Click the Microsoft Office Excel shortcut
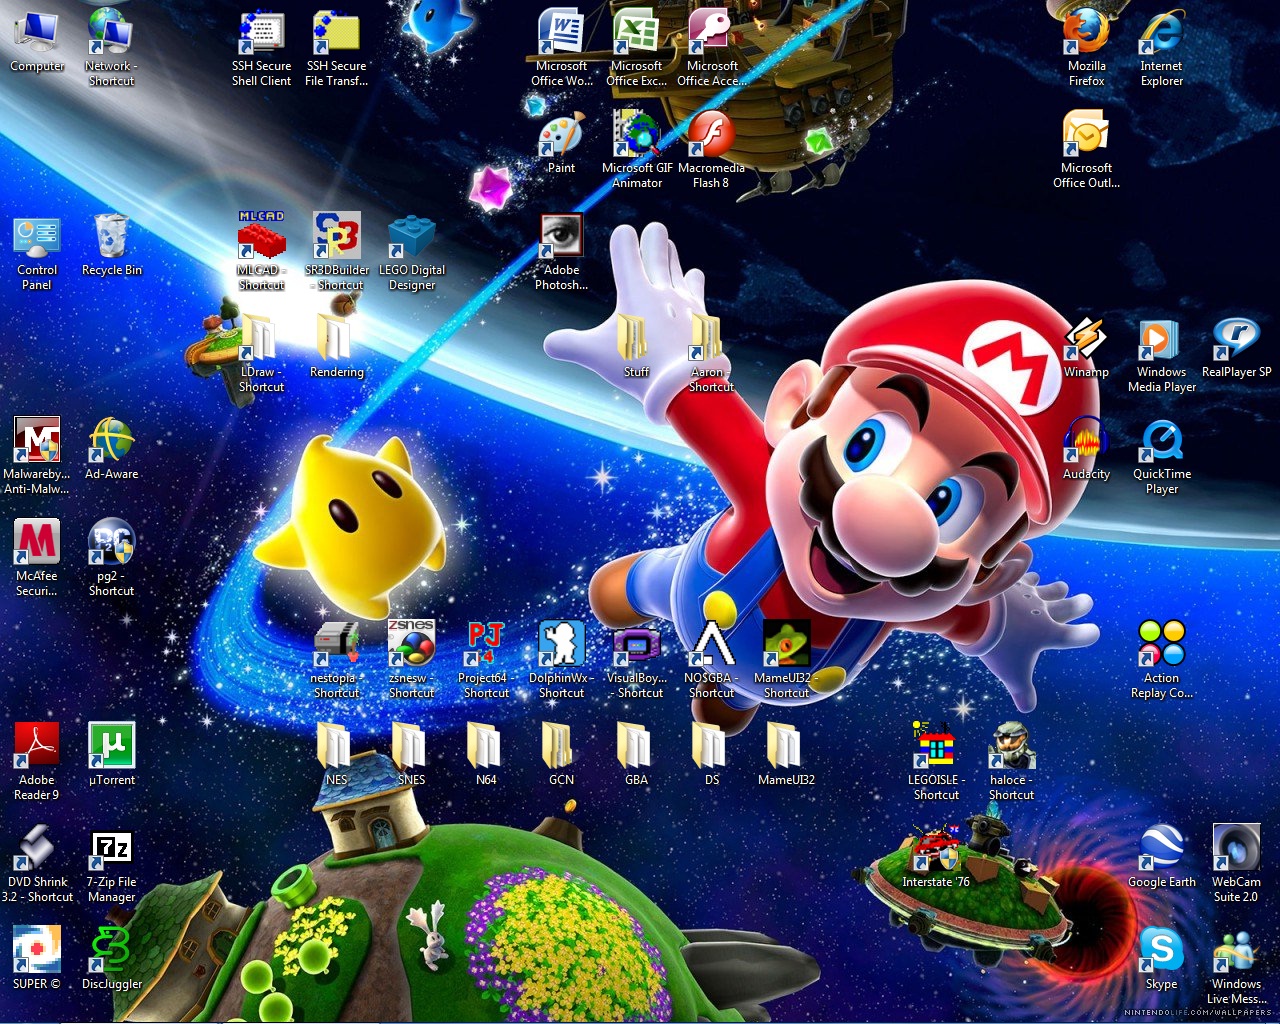This screenshot has height=1024, width=1280. tap(636, 34)
